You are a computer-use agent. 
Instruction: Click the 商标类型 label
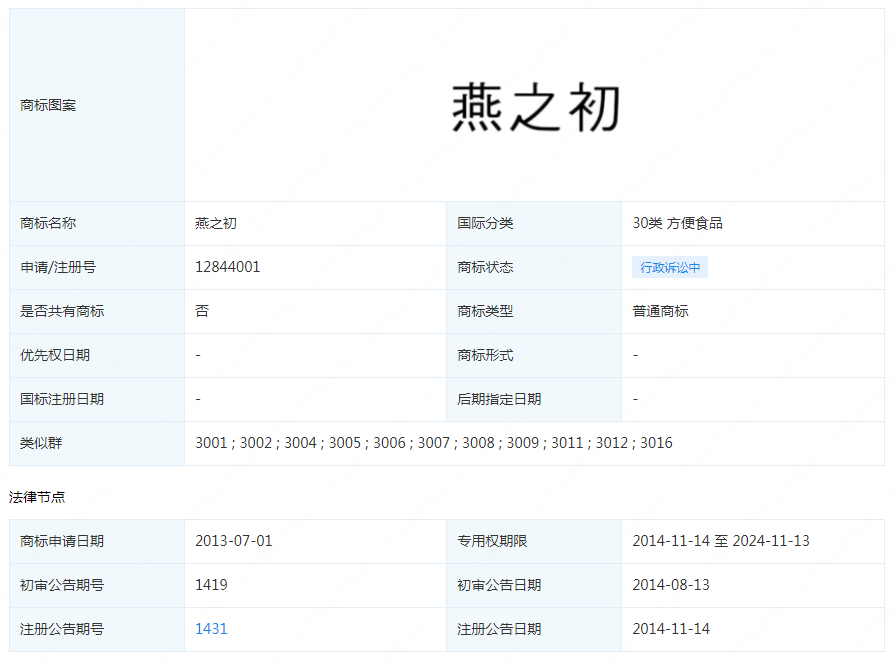point(485,311)
